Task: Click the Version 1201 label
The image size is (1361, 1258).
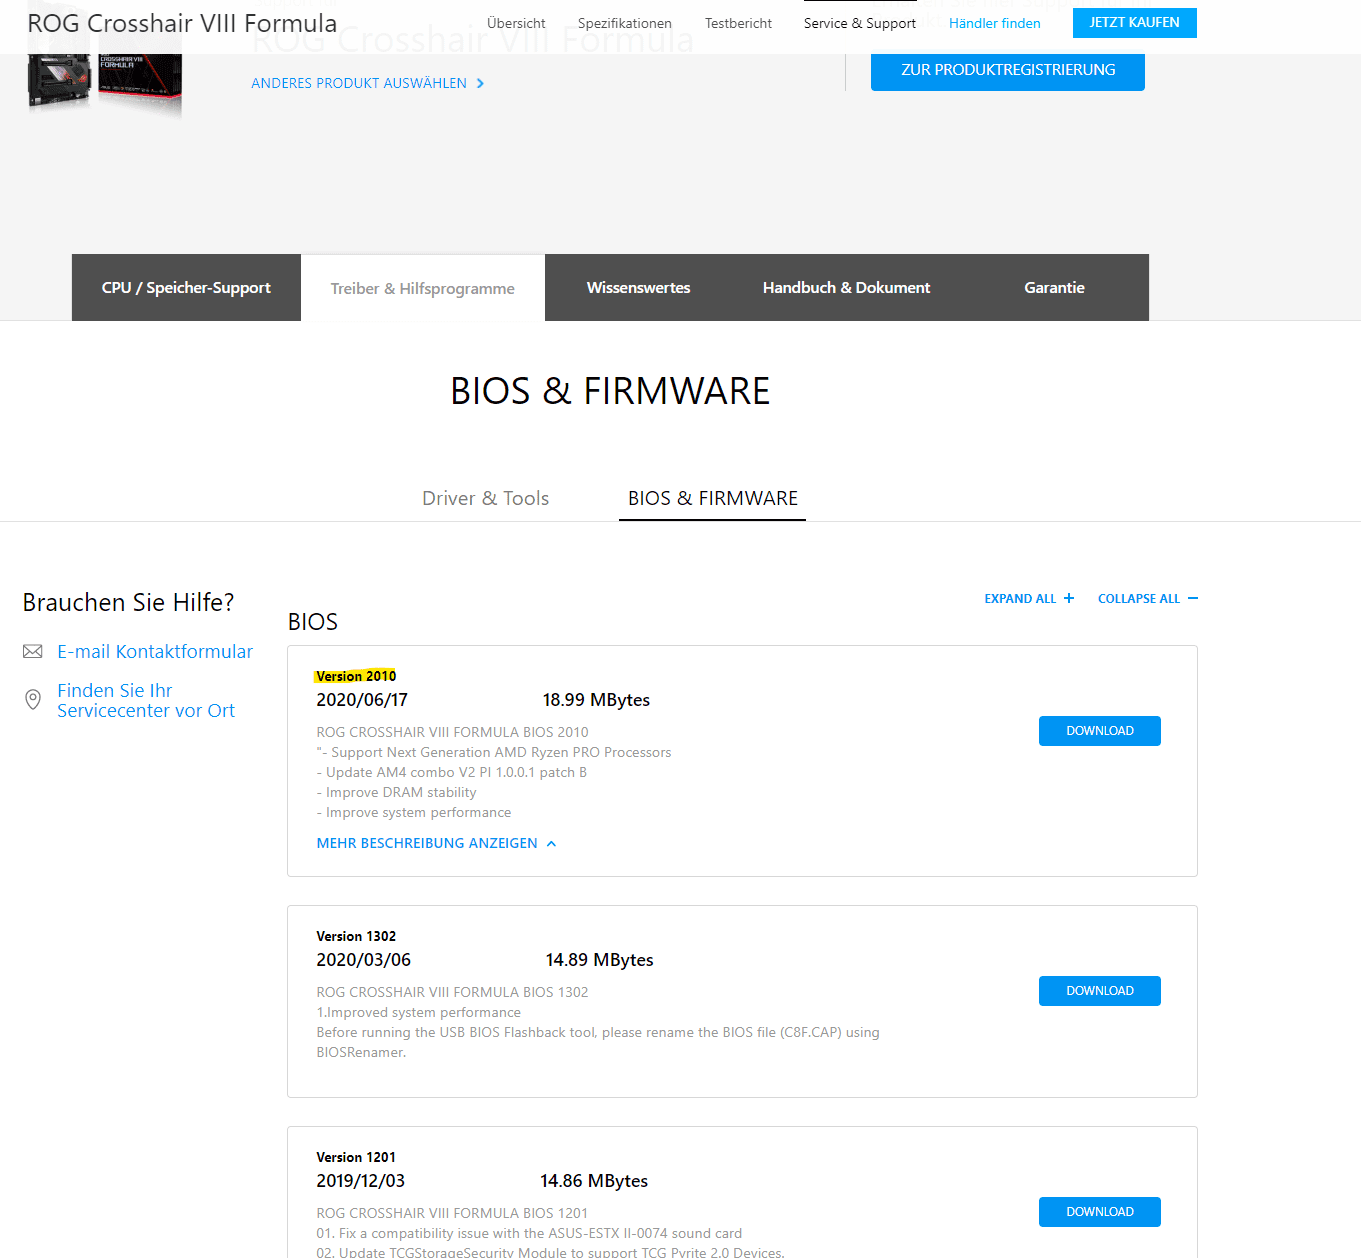Action: pos(356,1157)
